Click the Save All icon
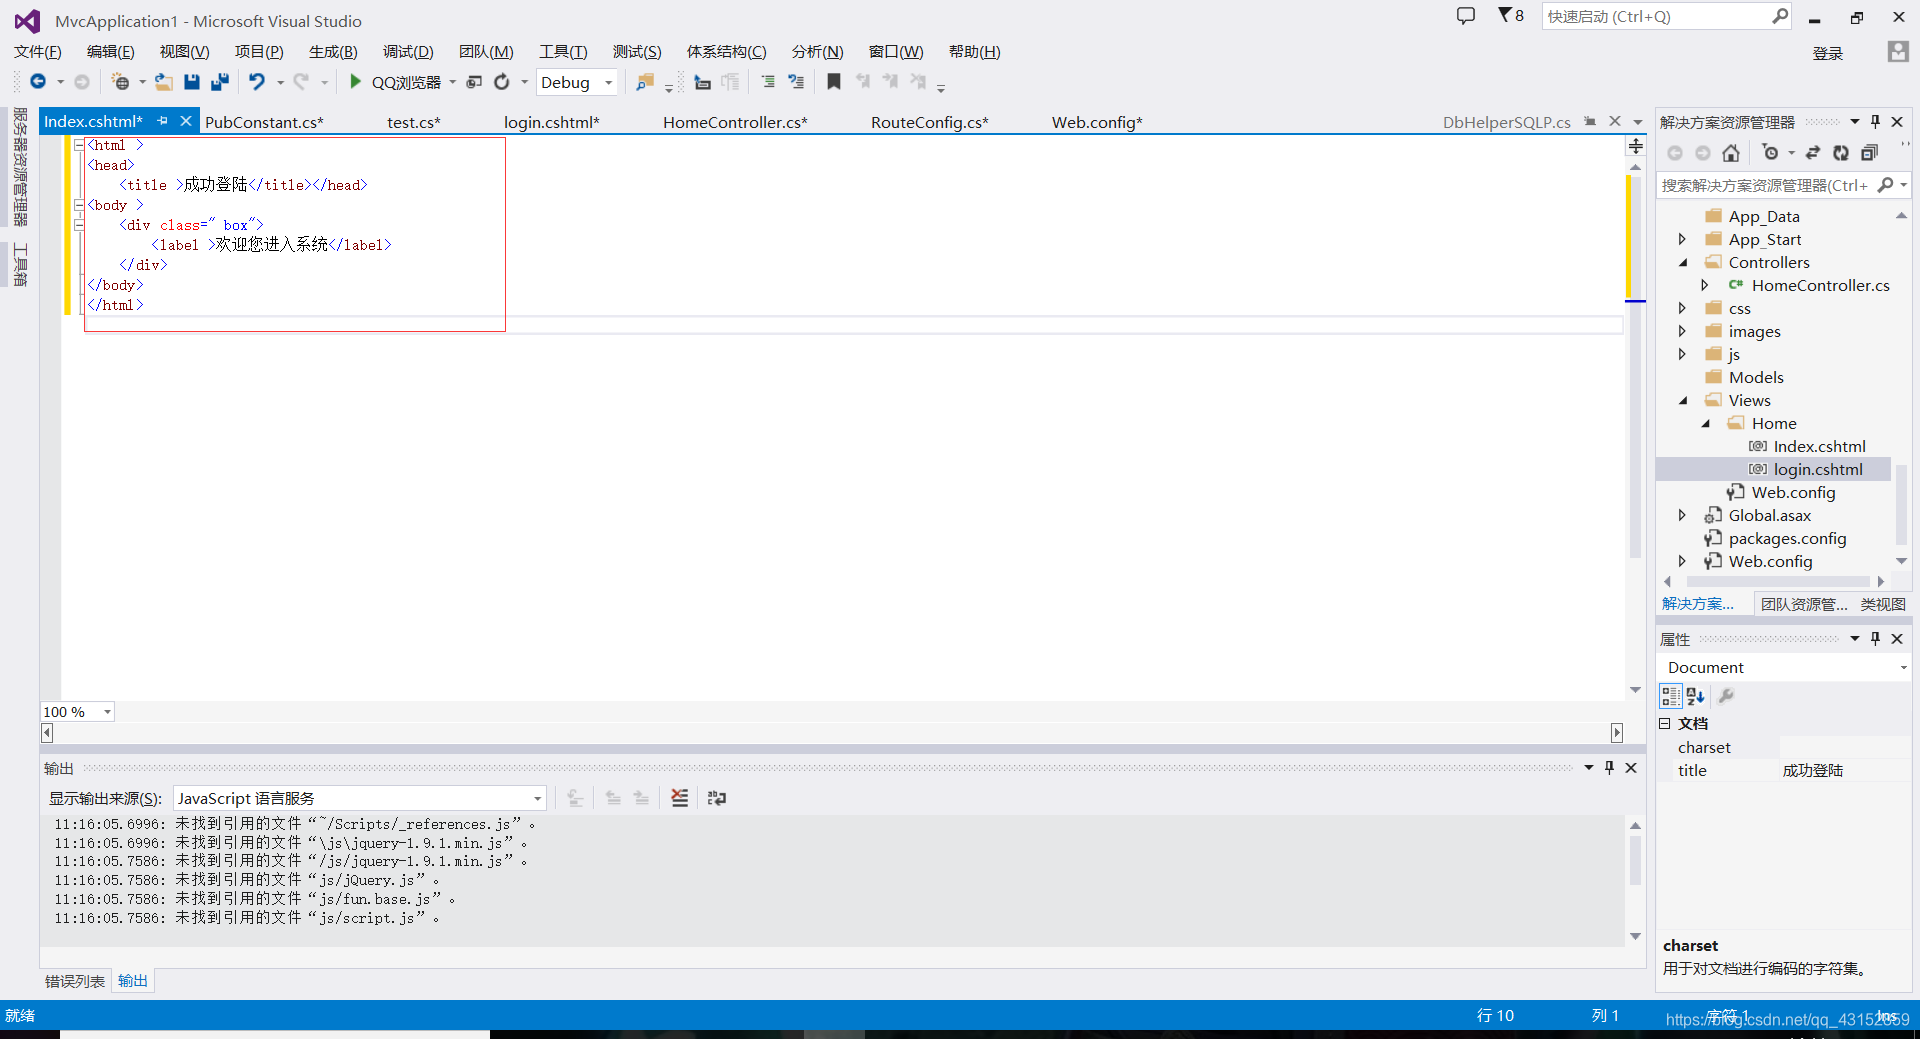 click(x=220, y=82)
